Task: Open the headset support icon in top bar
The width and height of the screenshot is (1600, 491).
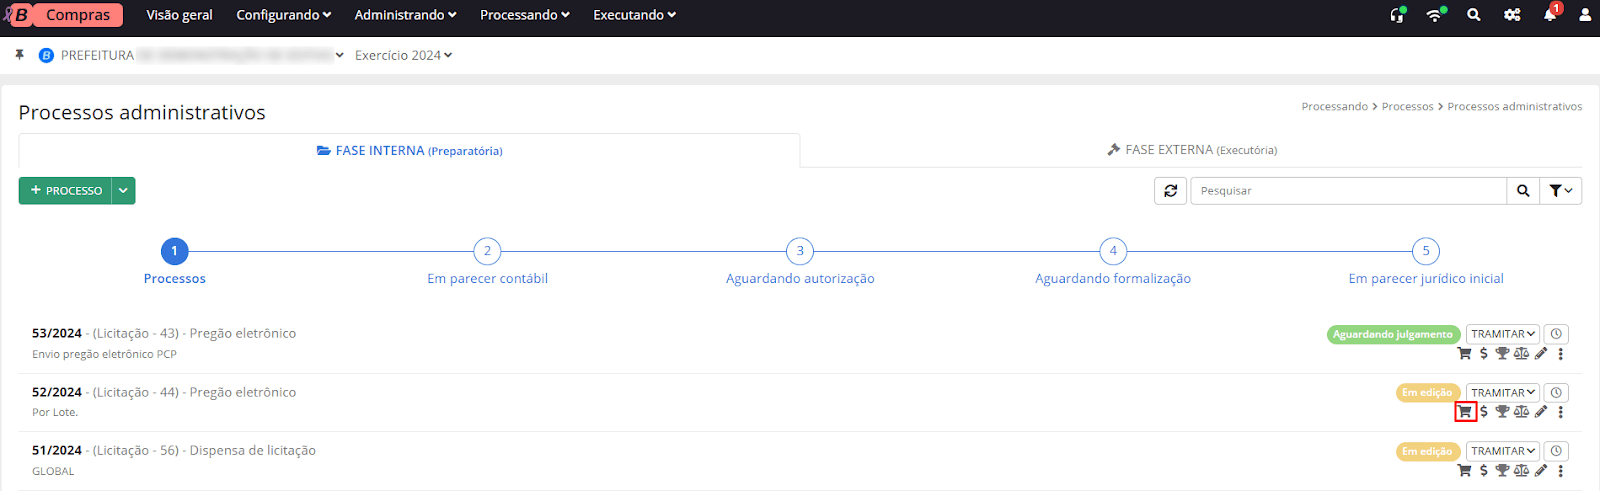Action: click(1397, 15)
